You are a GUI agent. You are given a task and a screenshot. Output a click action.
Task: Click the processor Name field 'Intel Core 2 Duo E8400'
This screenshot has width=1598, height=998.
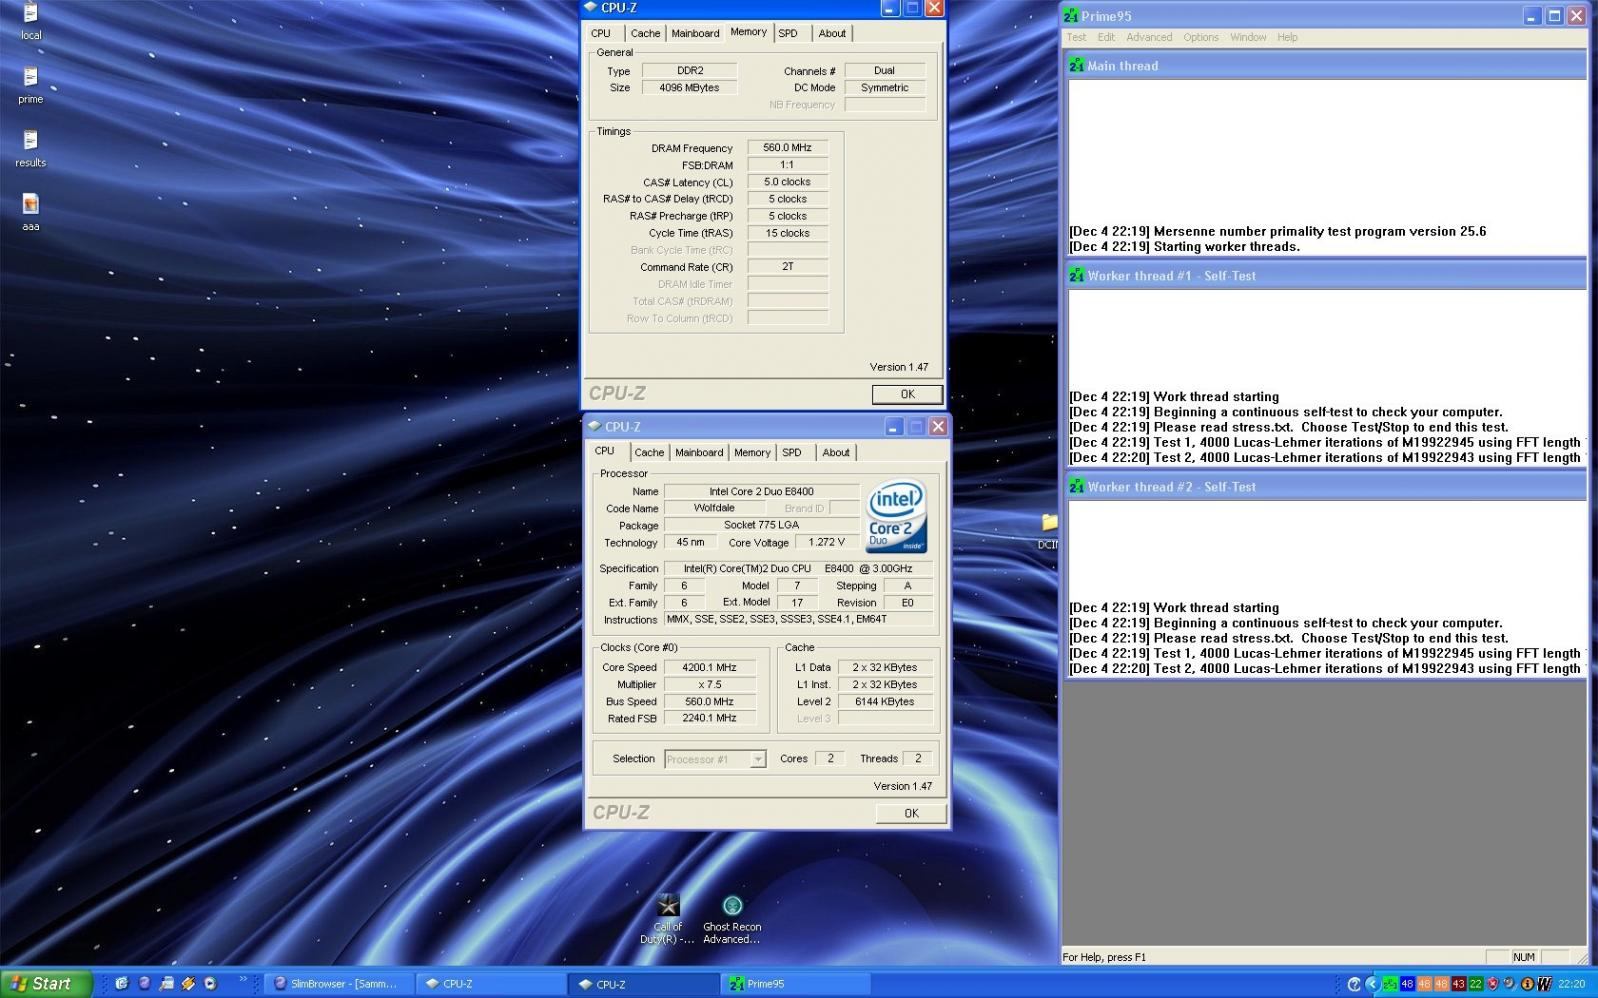(x=762, y=492)
